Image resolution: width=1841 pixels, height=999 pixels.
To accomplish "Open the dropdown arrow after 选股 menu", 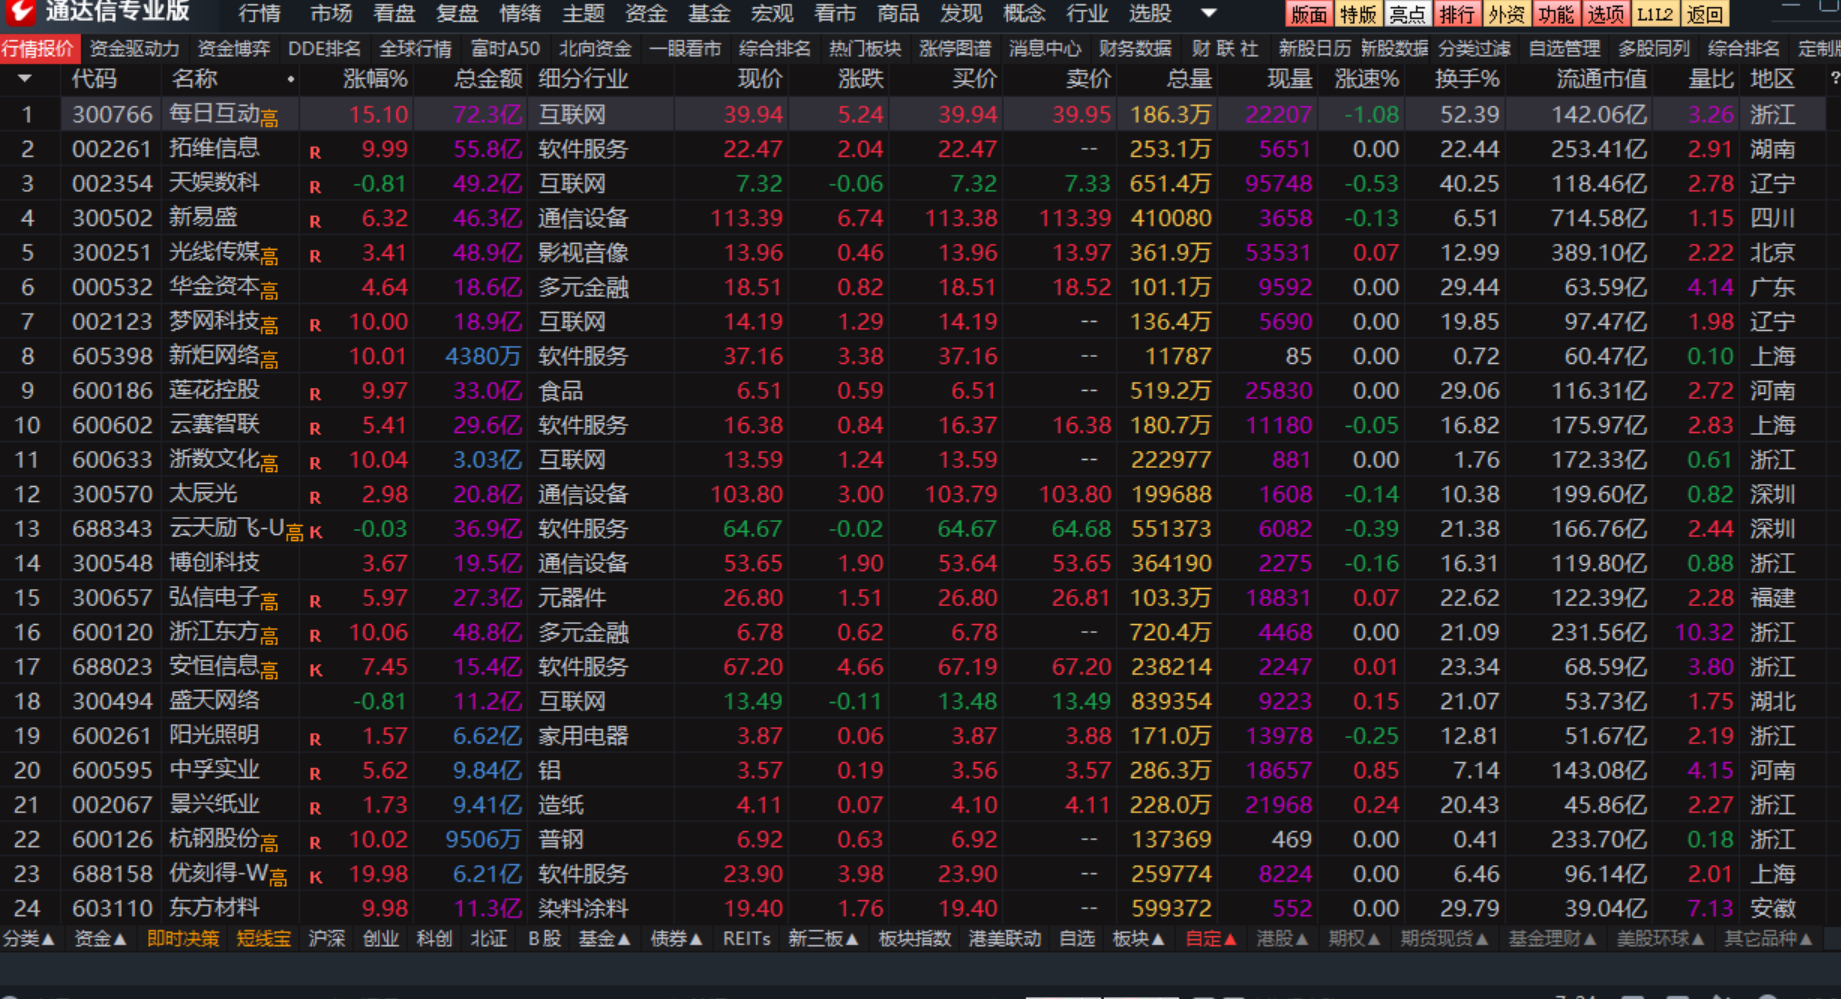I will tap(1208, 13).
